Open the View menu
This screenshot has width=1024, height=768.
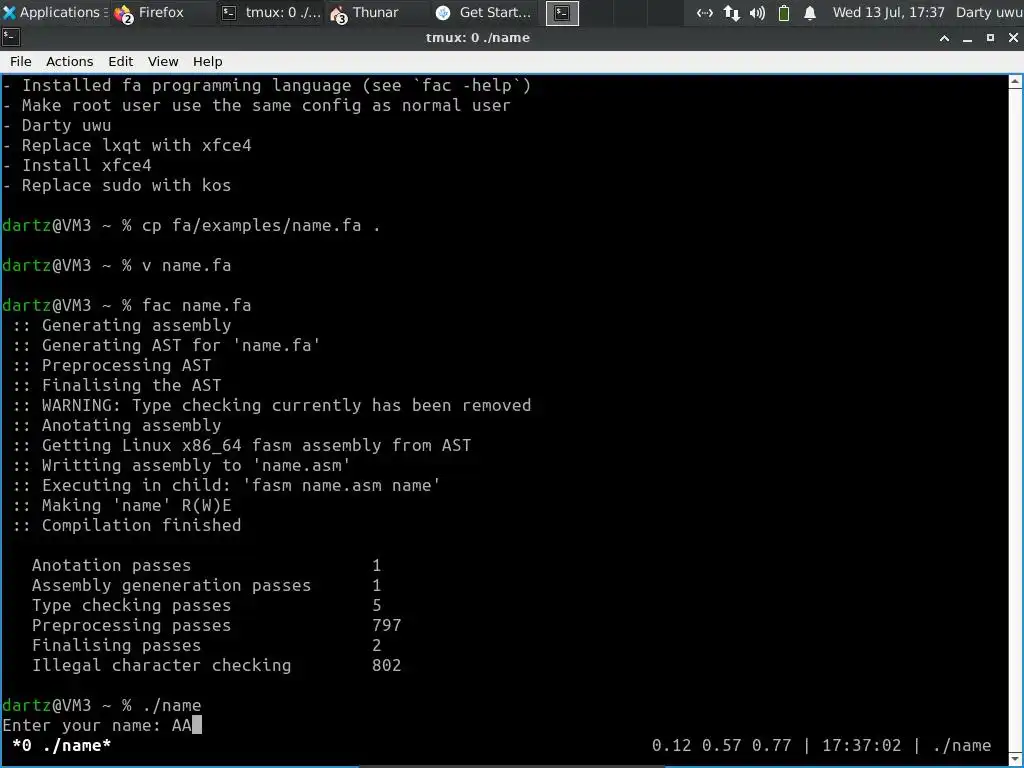[163, 61]
